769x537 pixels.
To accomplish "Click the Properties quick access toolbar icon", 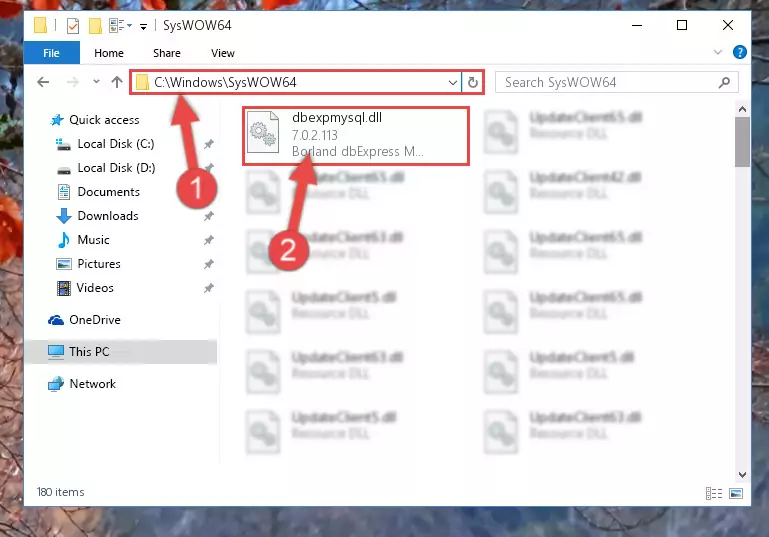I will pos(73,26).
